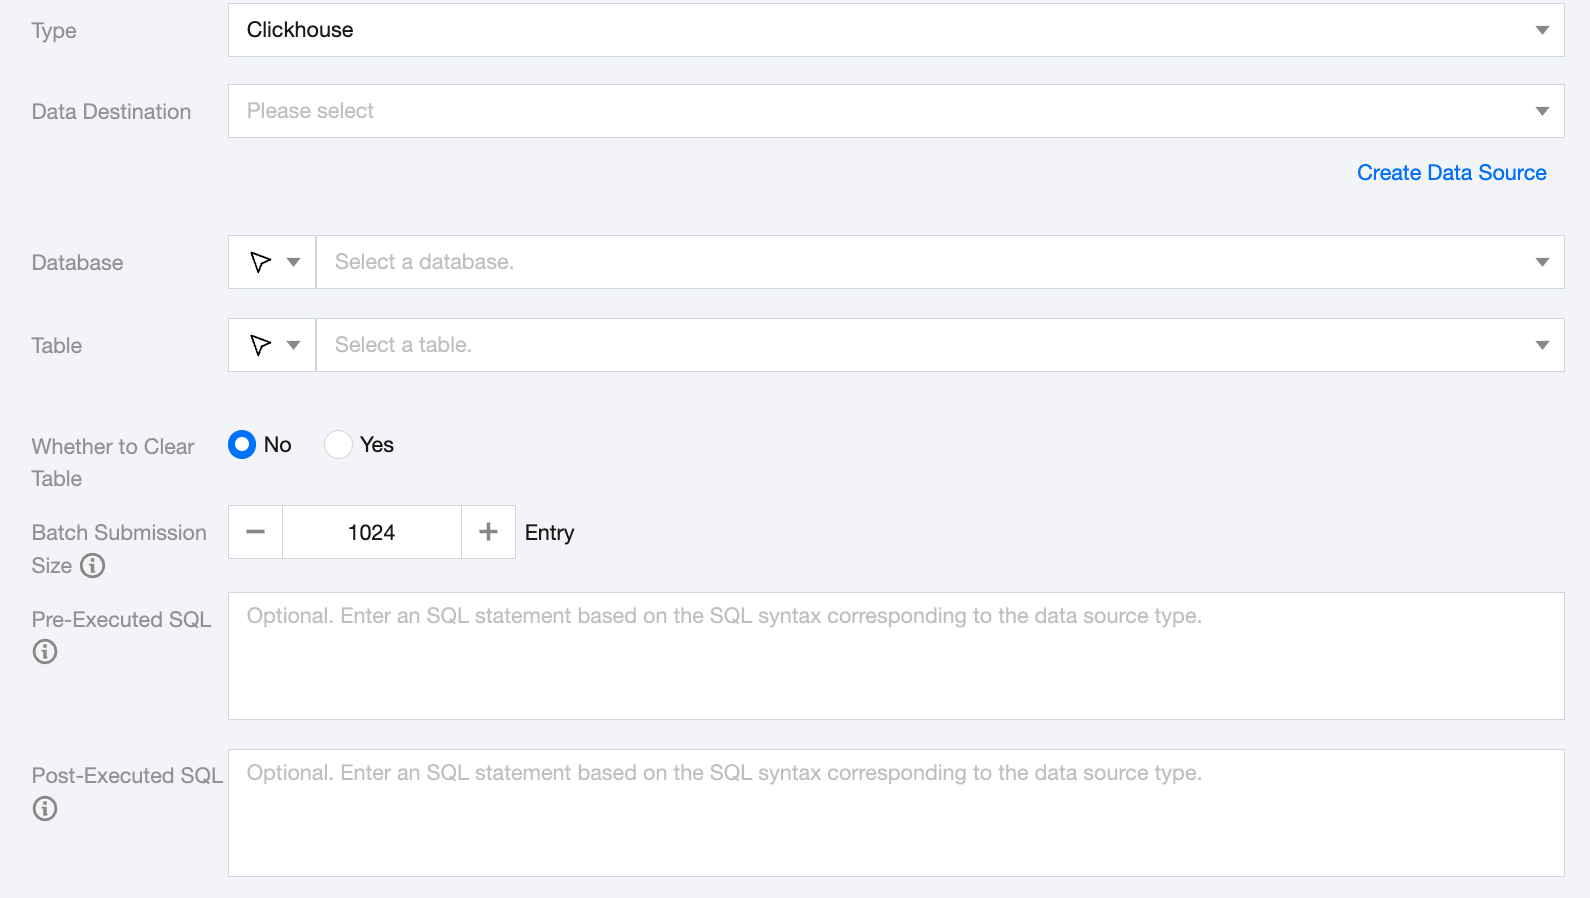This screenshot has height=898, width=1590.
Task: Click the Post-Executed SQL info icon
Action: point(45,809)
